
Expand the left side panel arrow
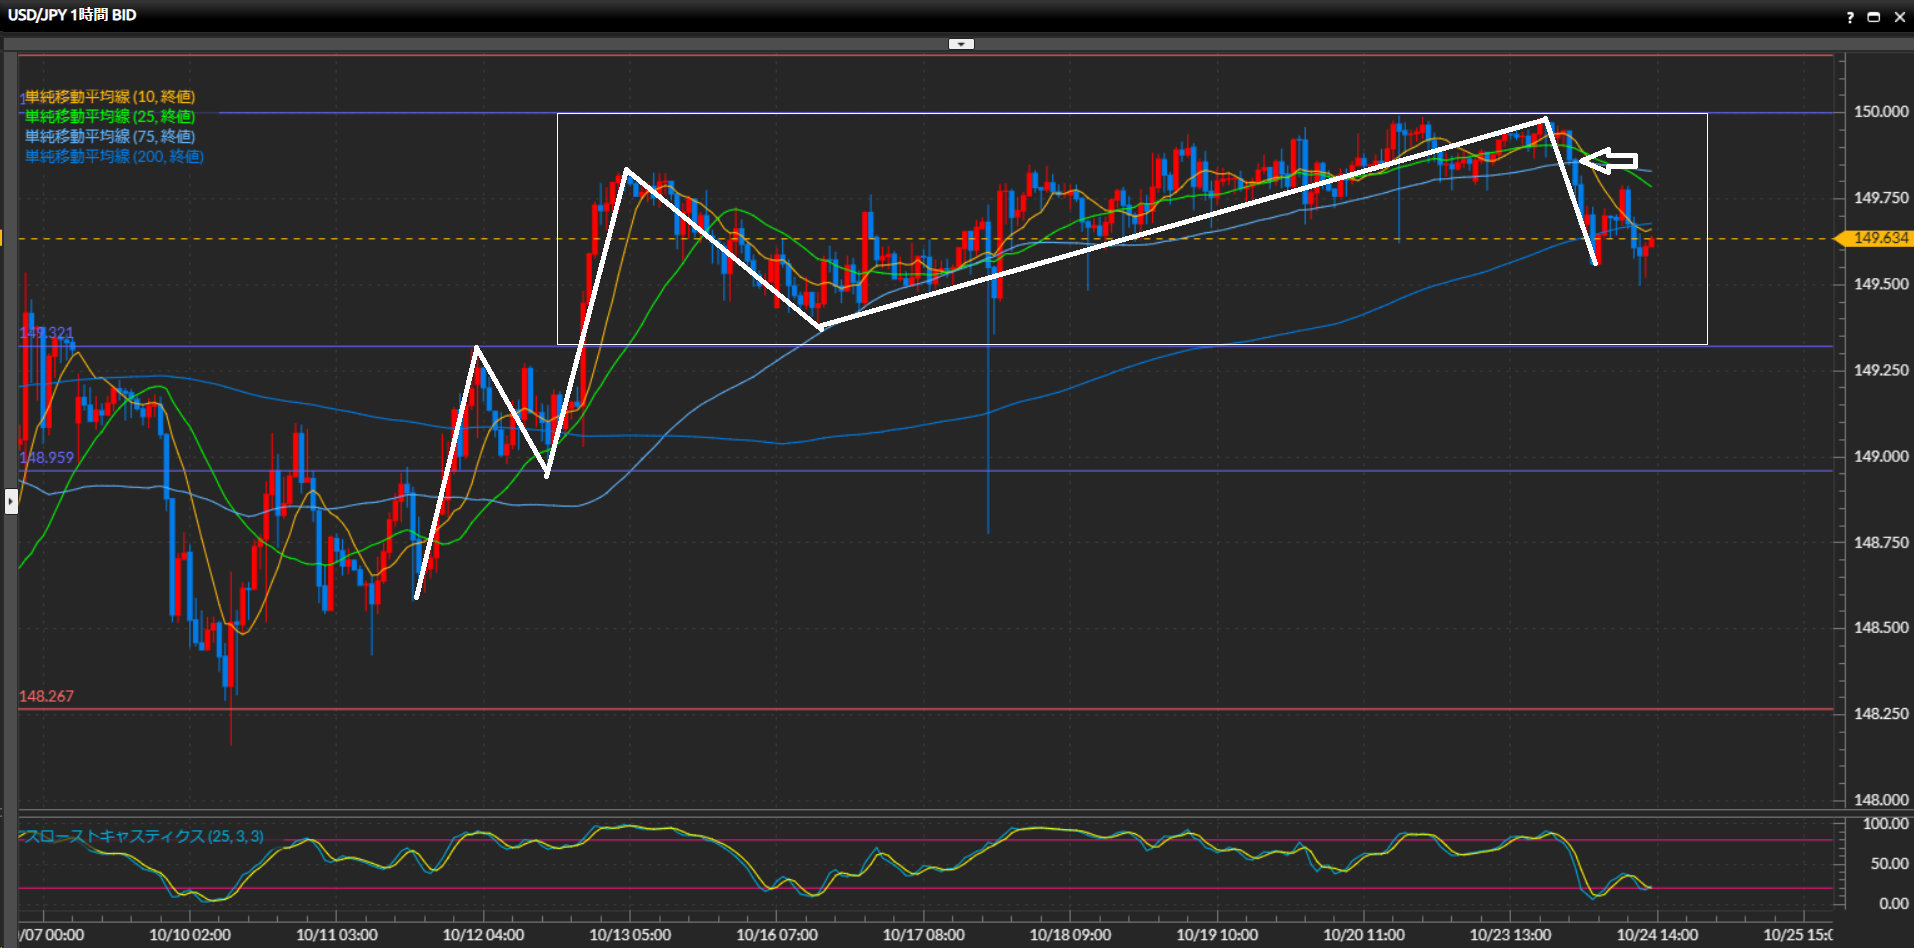11,500
